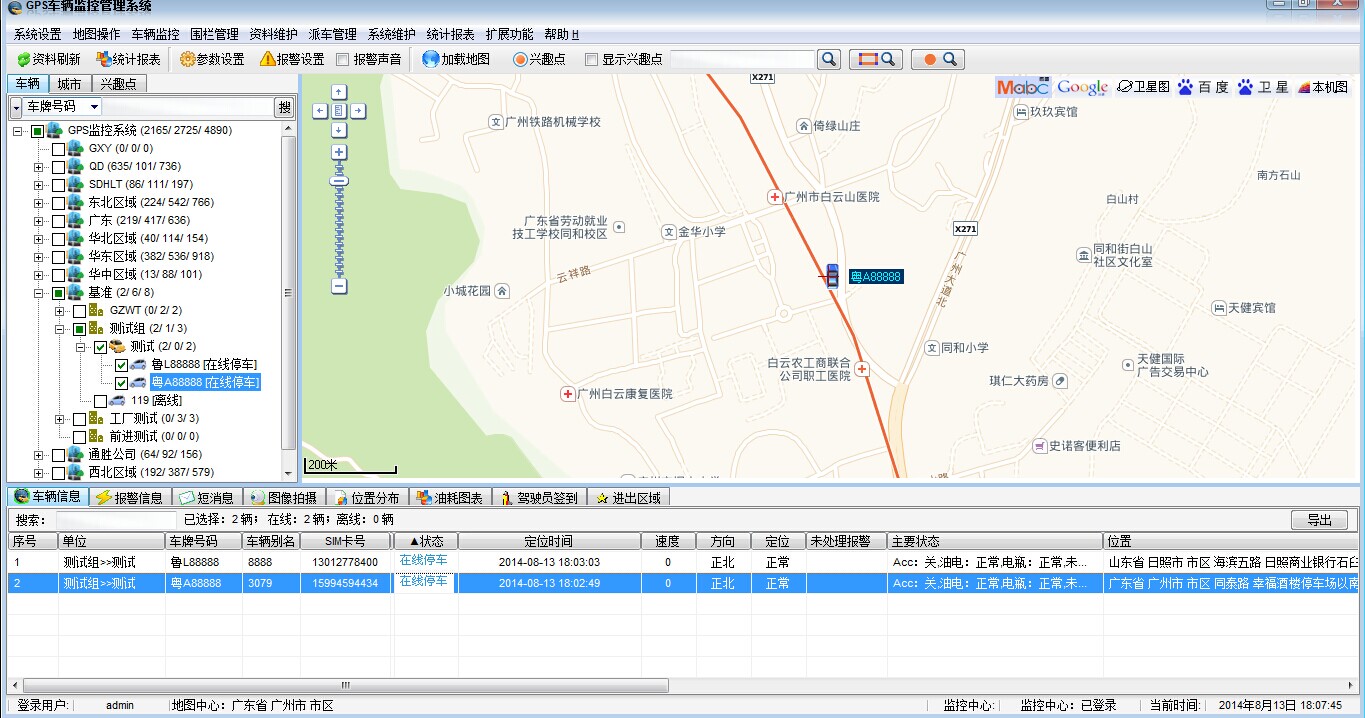Toggle the 显示兴趣点 checkbox
Screen dimensions: 1365x718
(591, 60)
